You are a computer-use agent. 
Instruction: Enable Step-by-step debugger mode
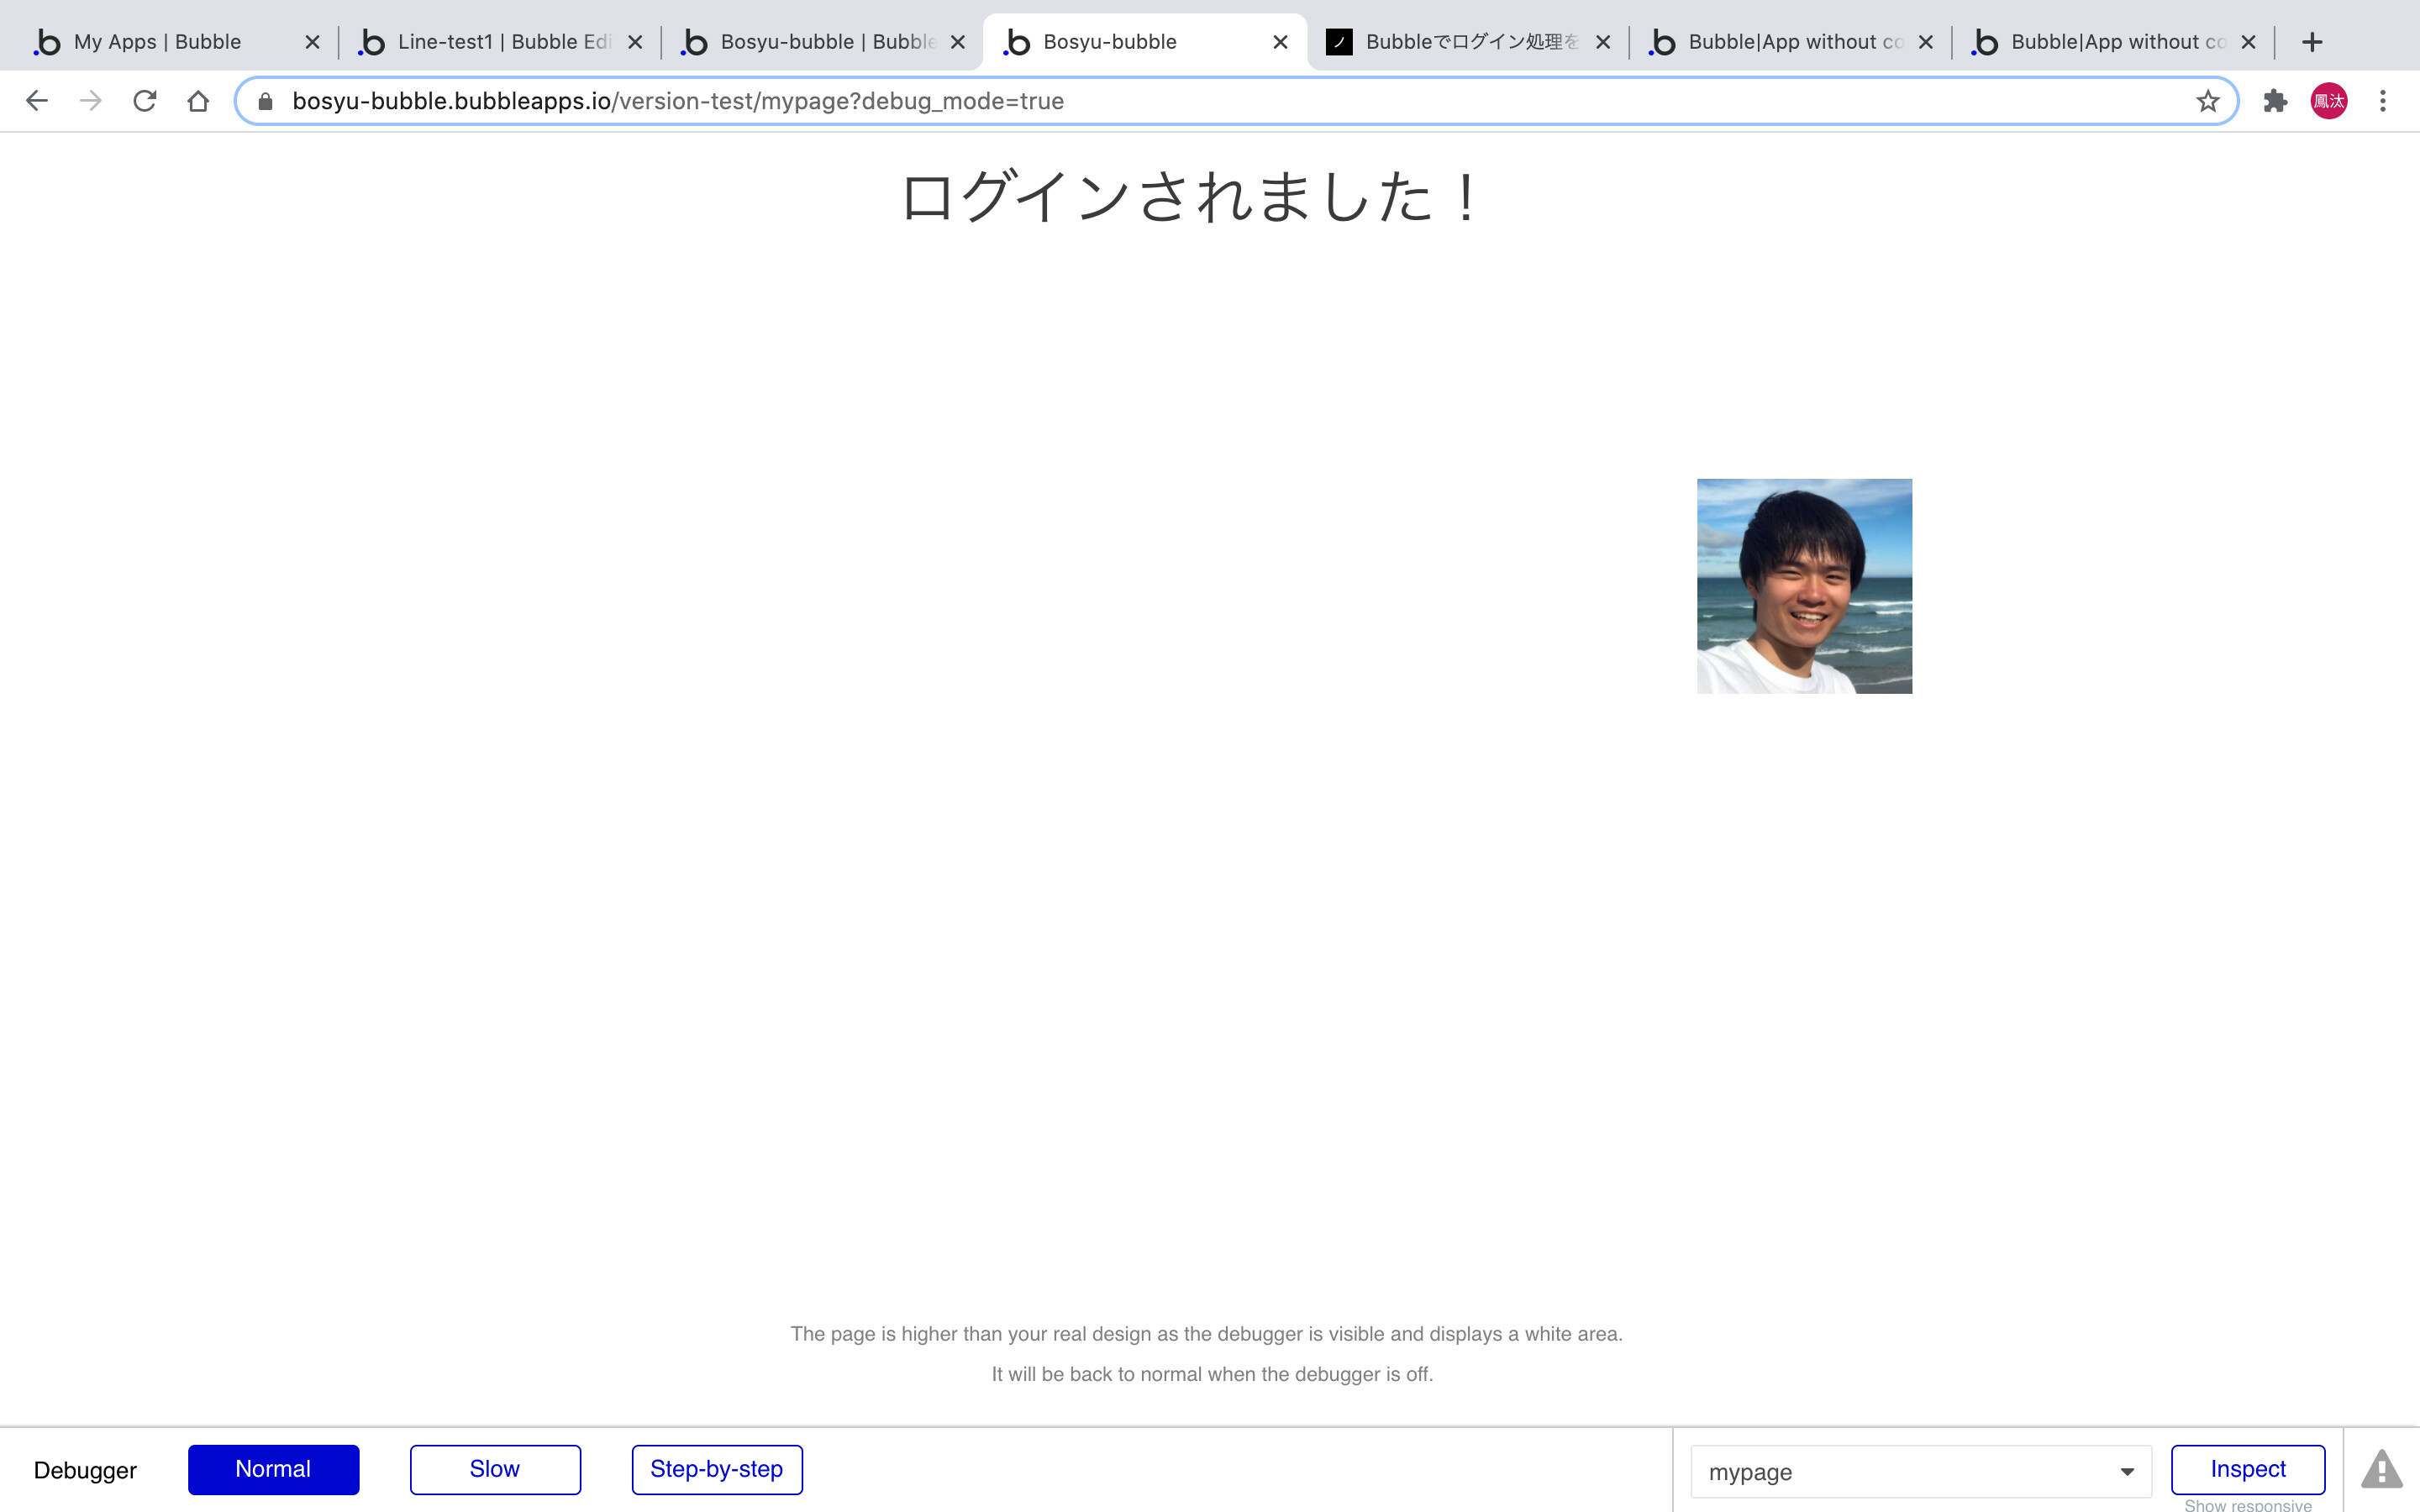(x=716, y=1469)
